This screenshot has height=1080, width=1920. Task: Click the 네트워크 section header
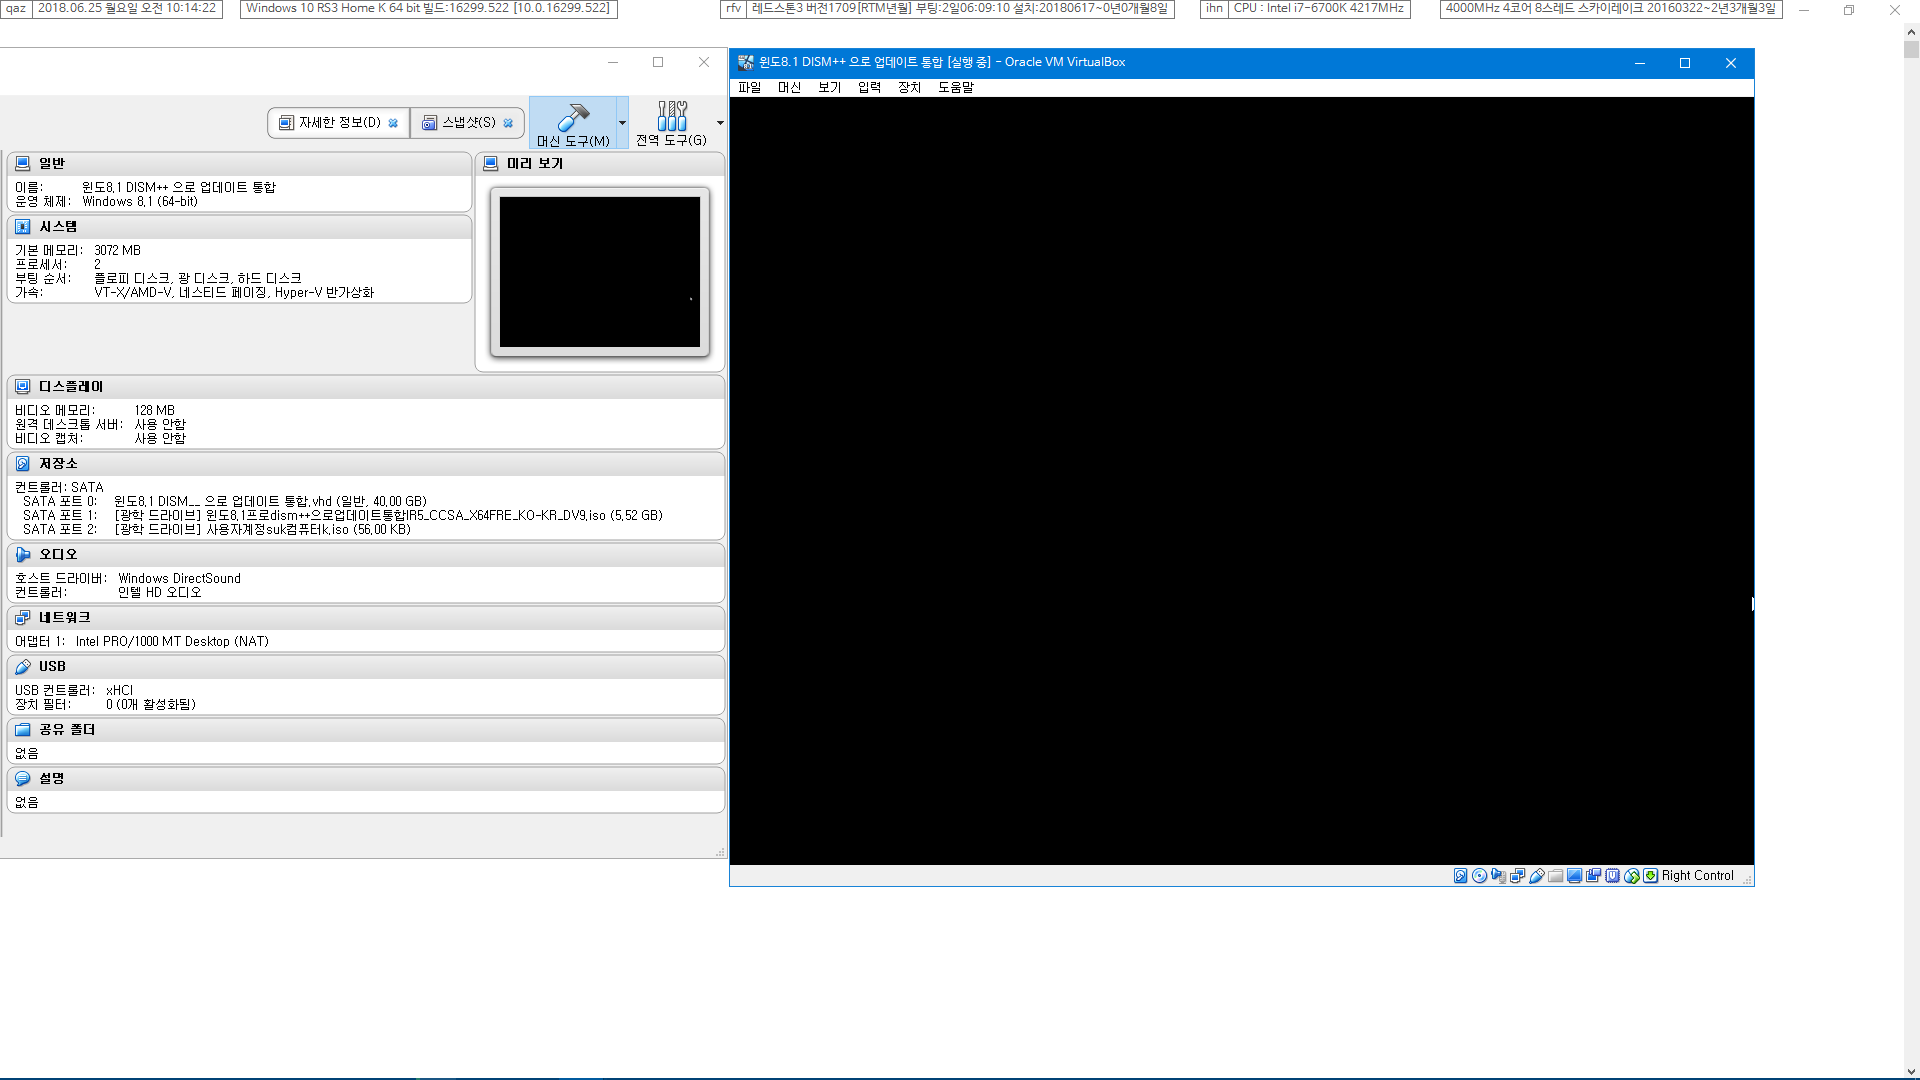point(366,618)
